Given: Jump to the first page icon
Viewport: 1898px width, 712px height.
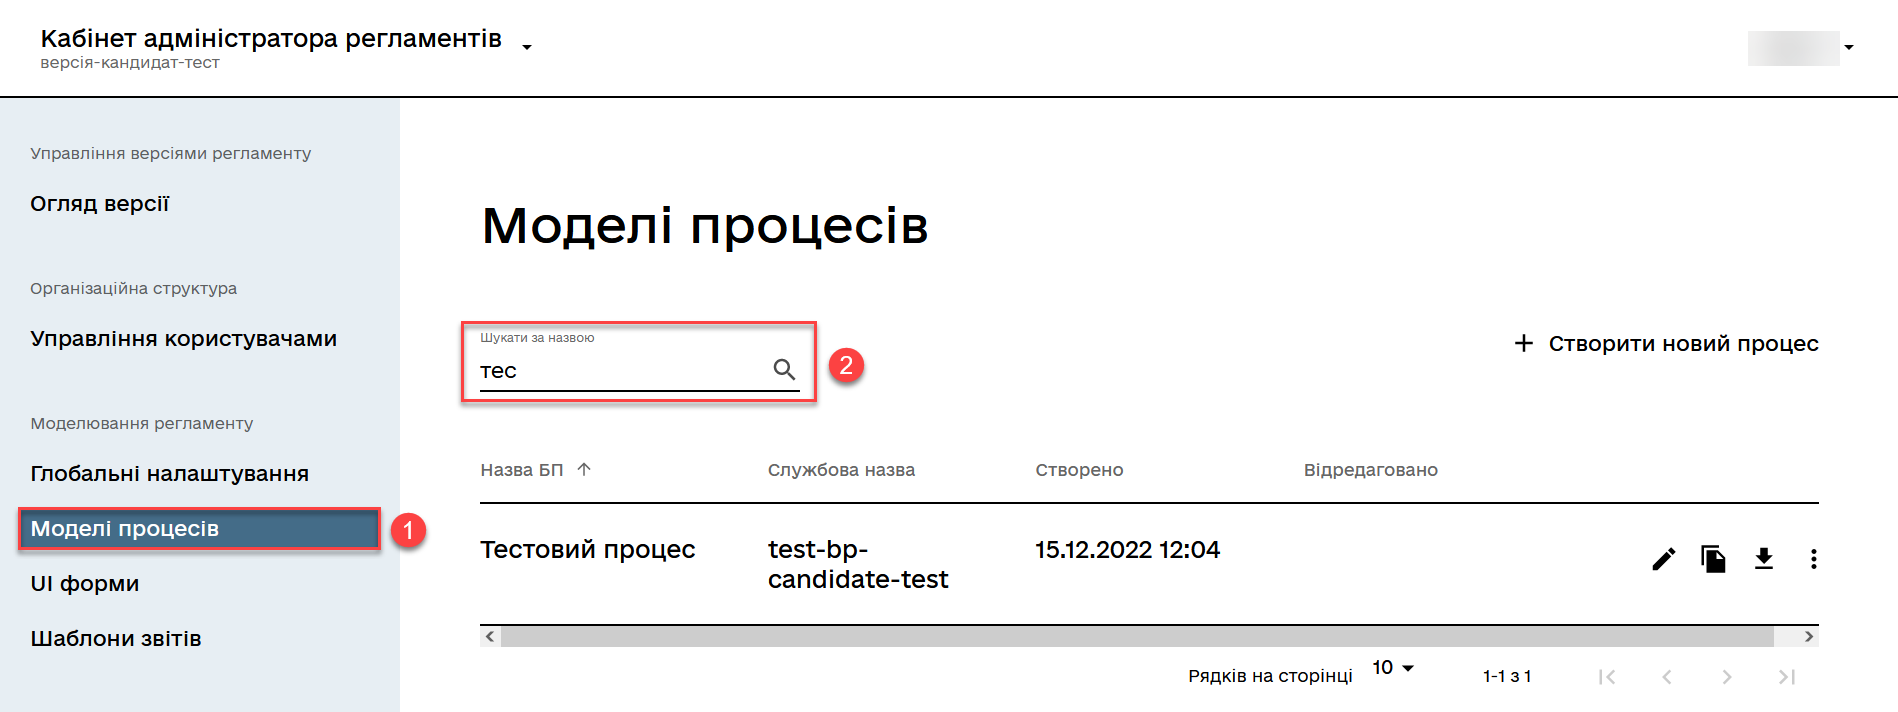Looking at the screenshot, I should pos(1607,677).
